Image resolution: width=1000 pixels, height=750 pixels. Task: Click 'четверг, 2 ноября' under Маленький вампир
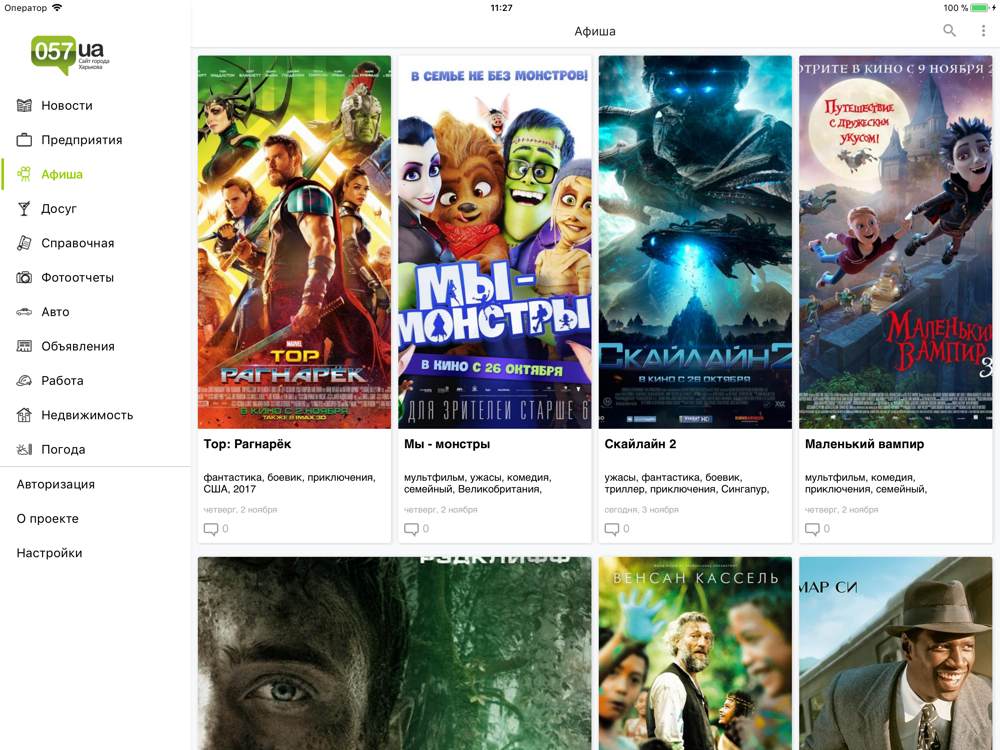tap(842, 510)
